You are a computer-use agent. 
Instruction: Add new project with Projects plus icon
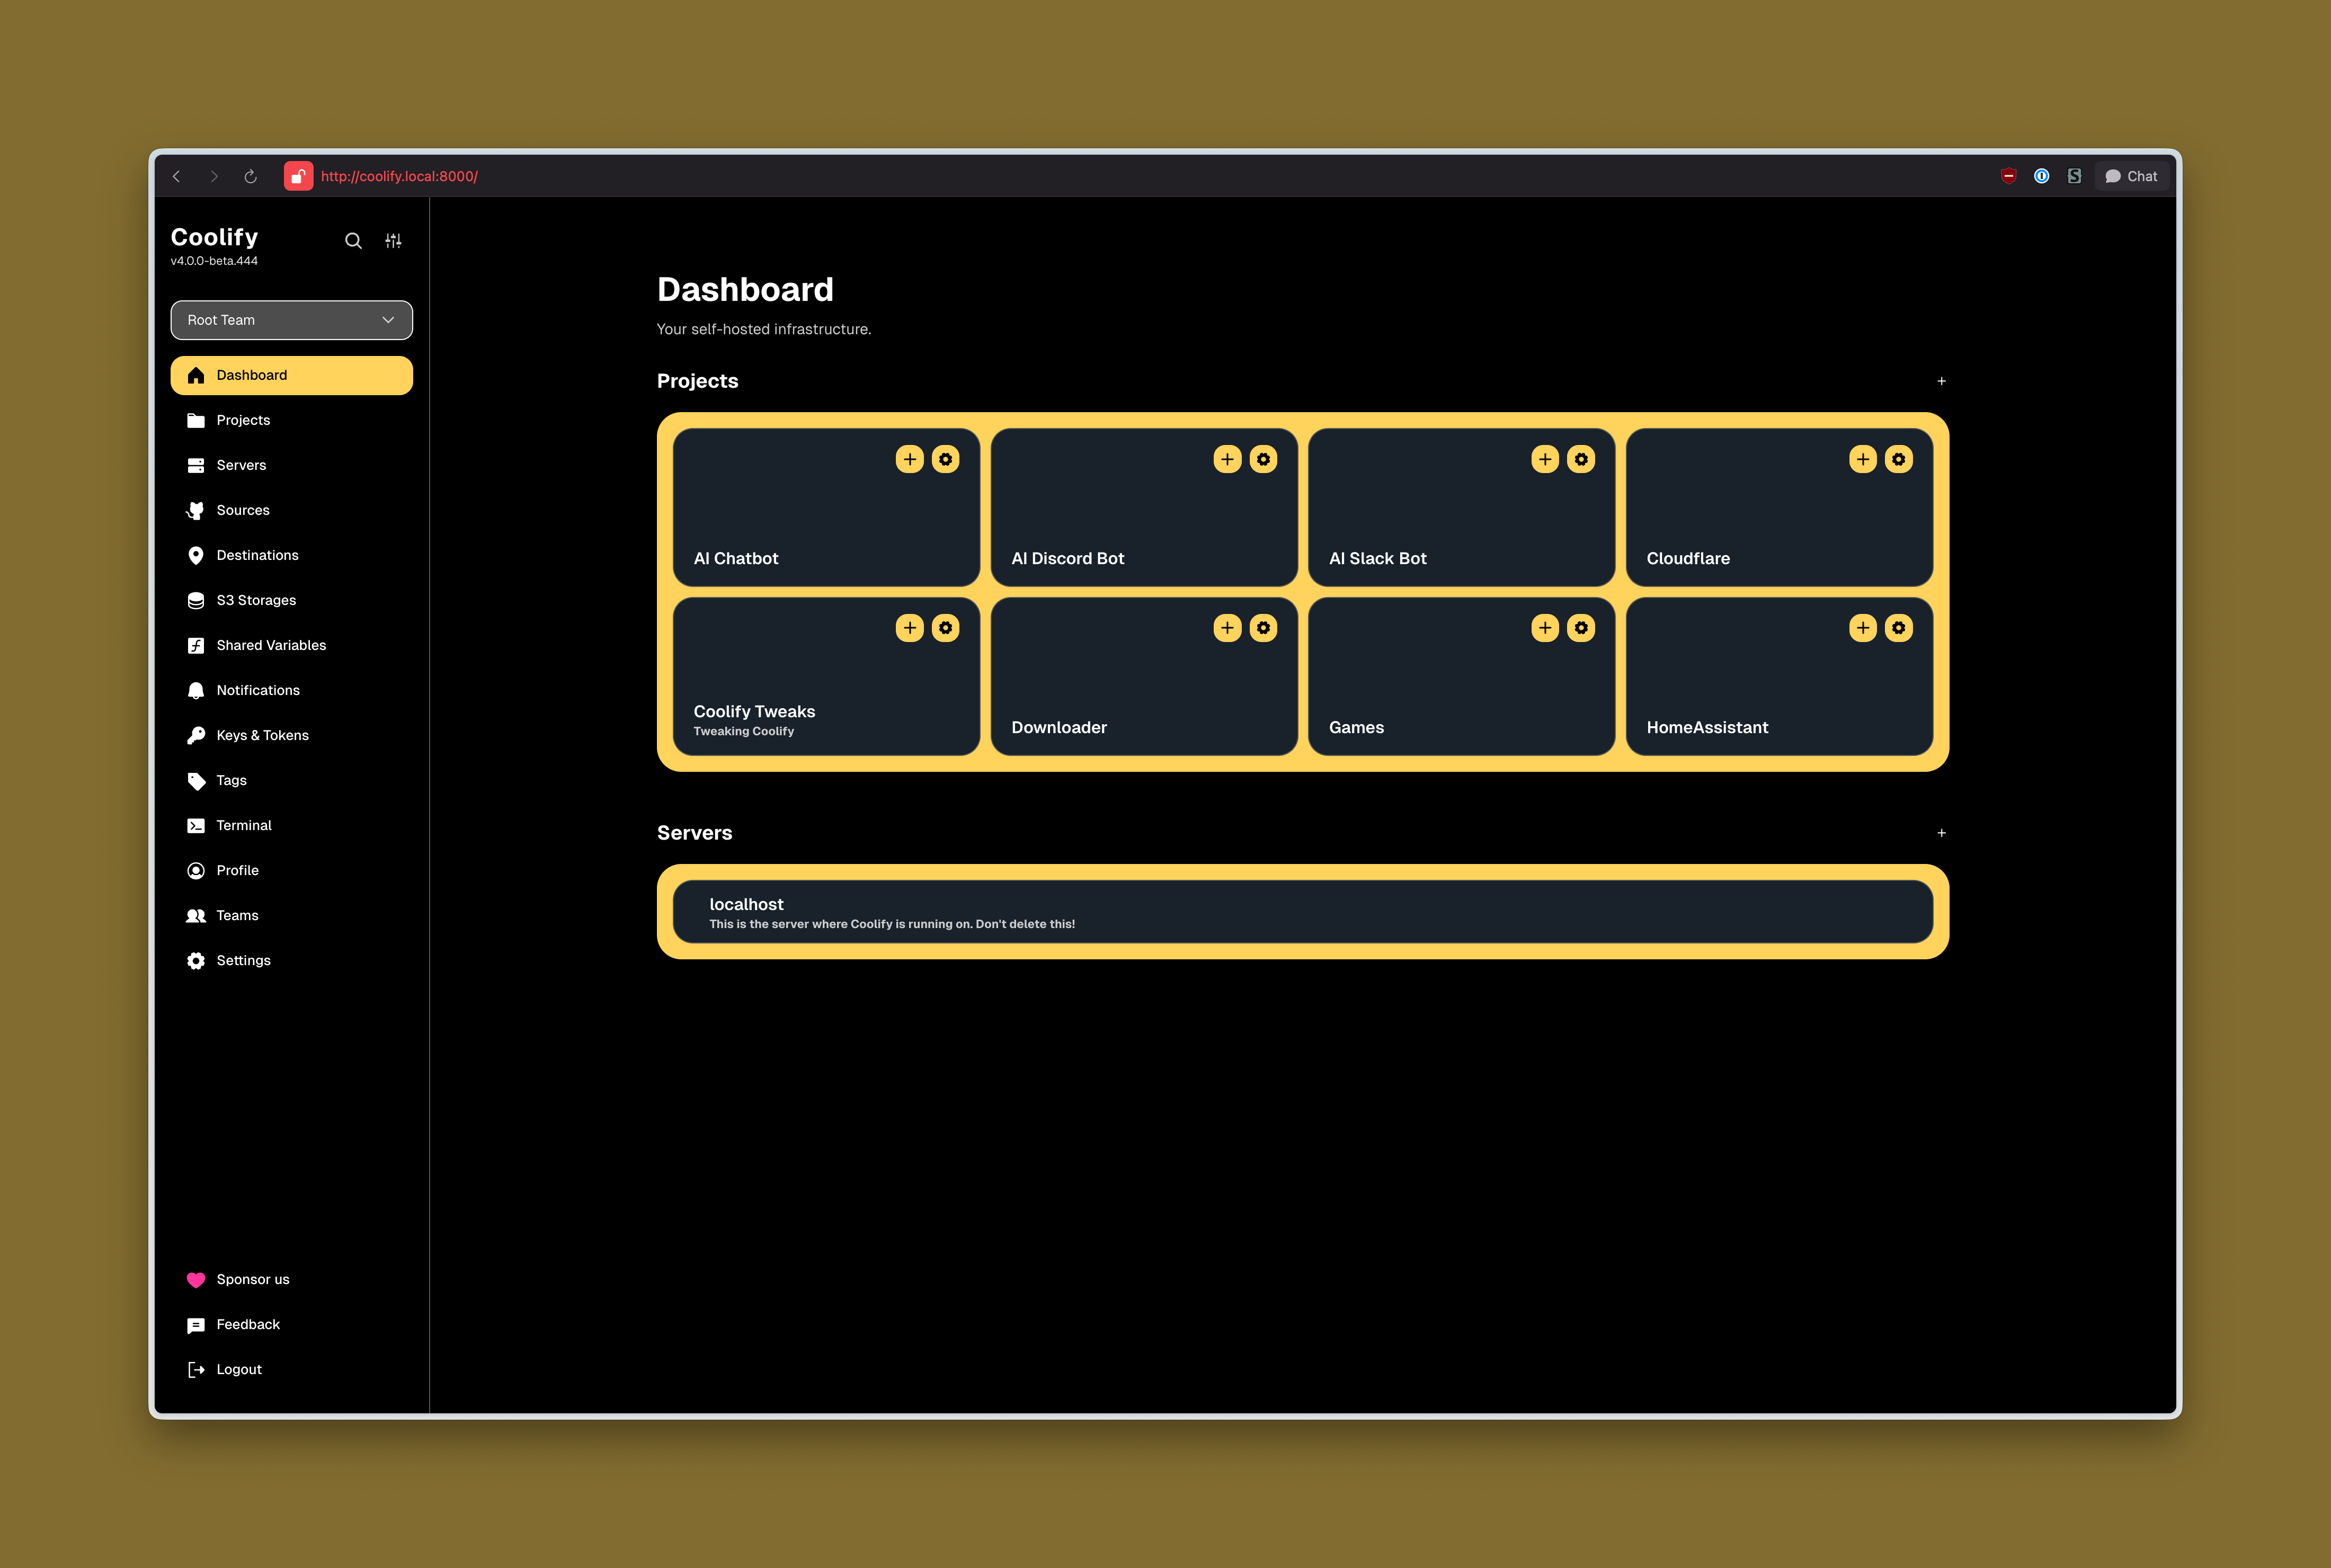(x=1941, y=381)
